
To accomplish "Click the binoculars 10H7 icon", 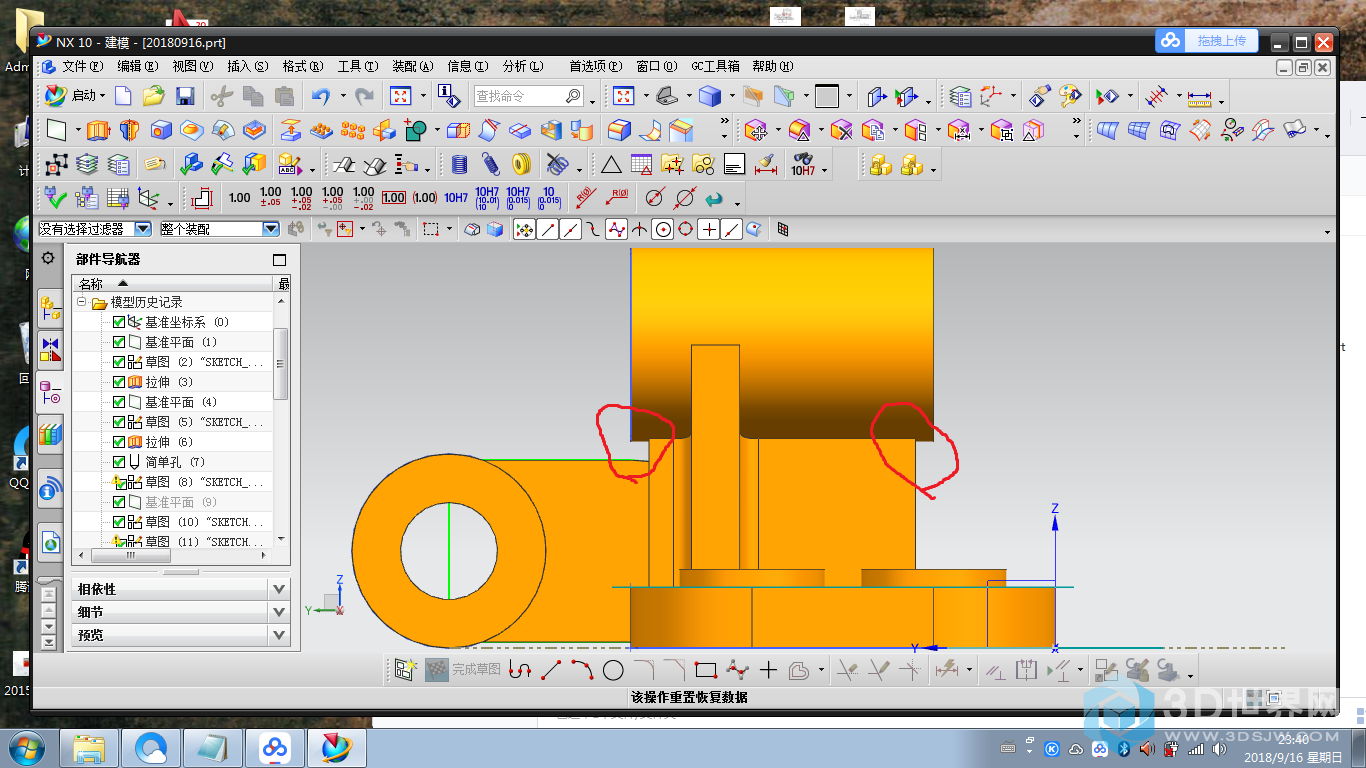I will point(803,164).
